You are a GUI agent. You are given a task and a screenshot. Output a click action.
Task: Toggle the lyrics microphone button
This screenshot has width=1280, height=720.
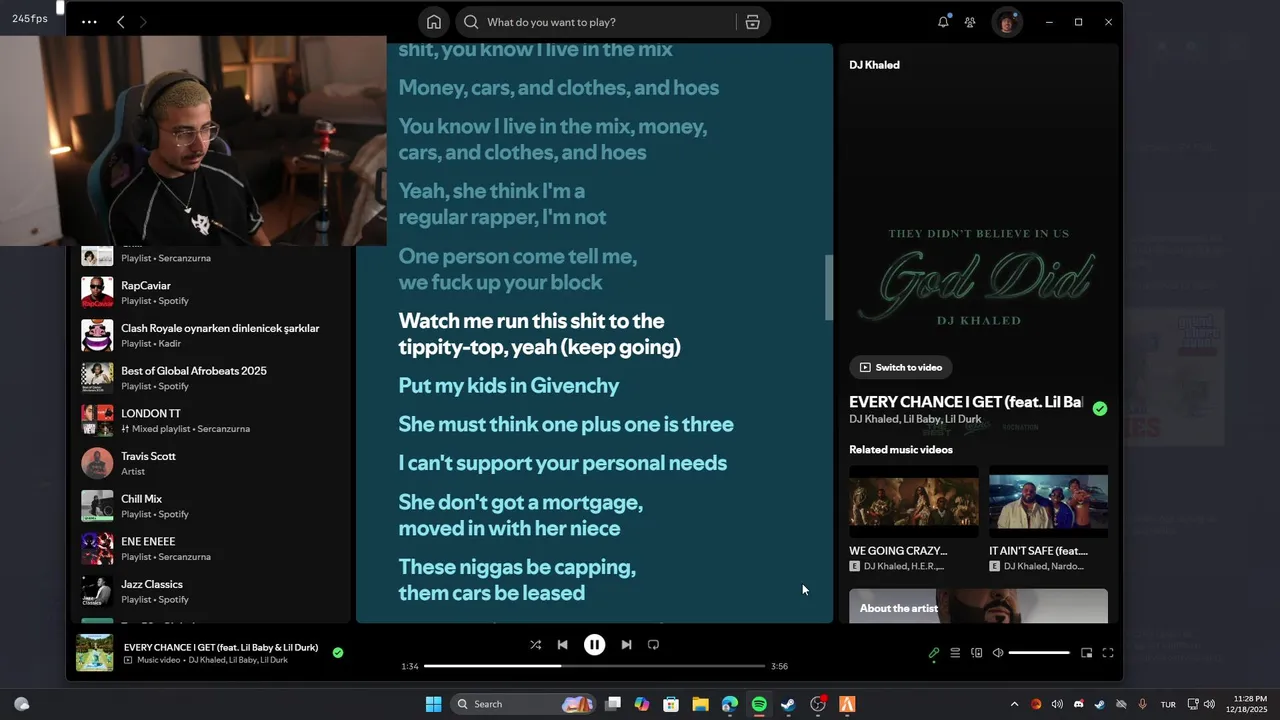(x=934, y=653)
